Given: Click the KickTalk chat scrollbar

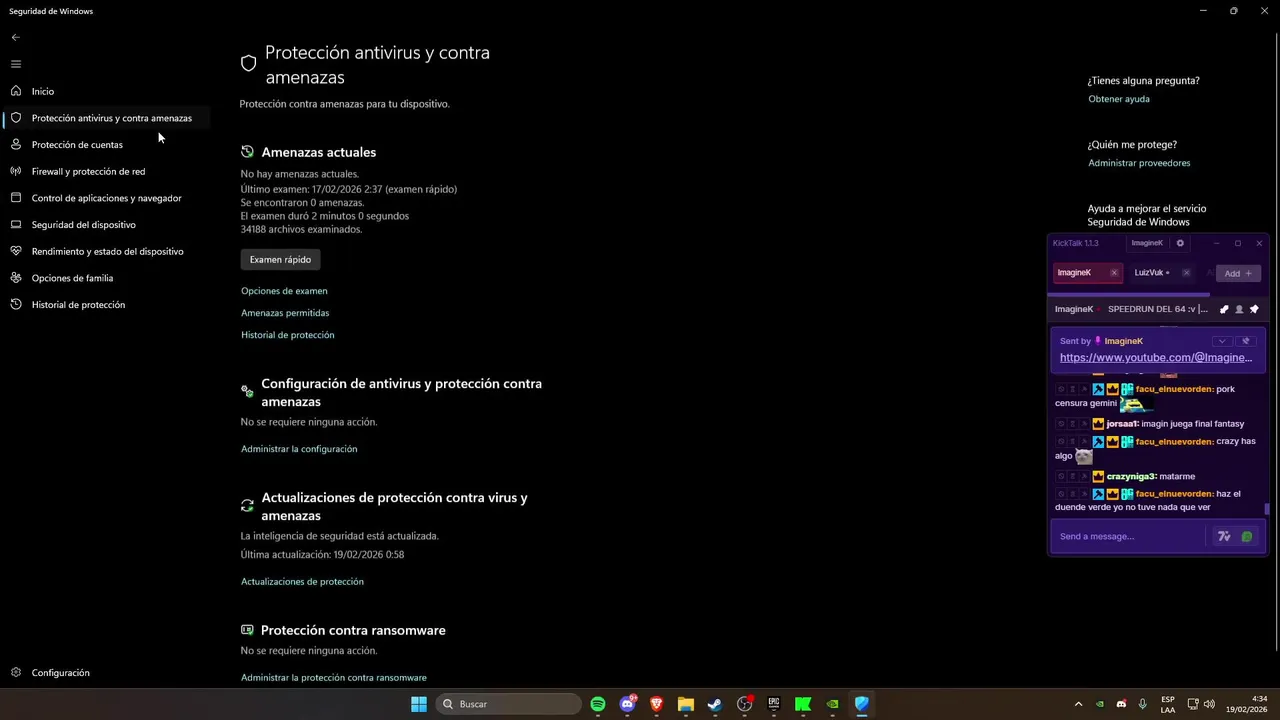Looking at the screenshot, I should click(x=1267, y=509).
